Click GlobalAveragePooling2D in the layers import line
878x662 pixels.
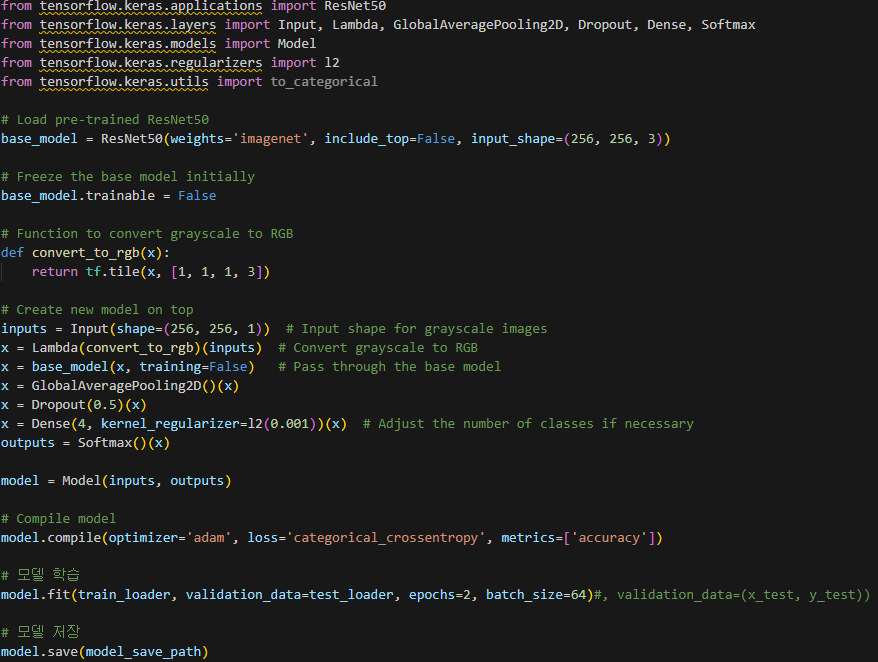(478, 25)
